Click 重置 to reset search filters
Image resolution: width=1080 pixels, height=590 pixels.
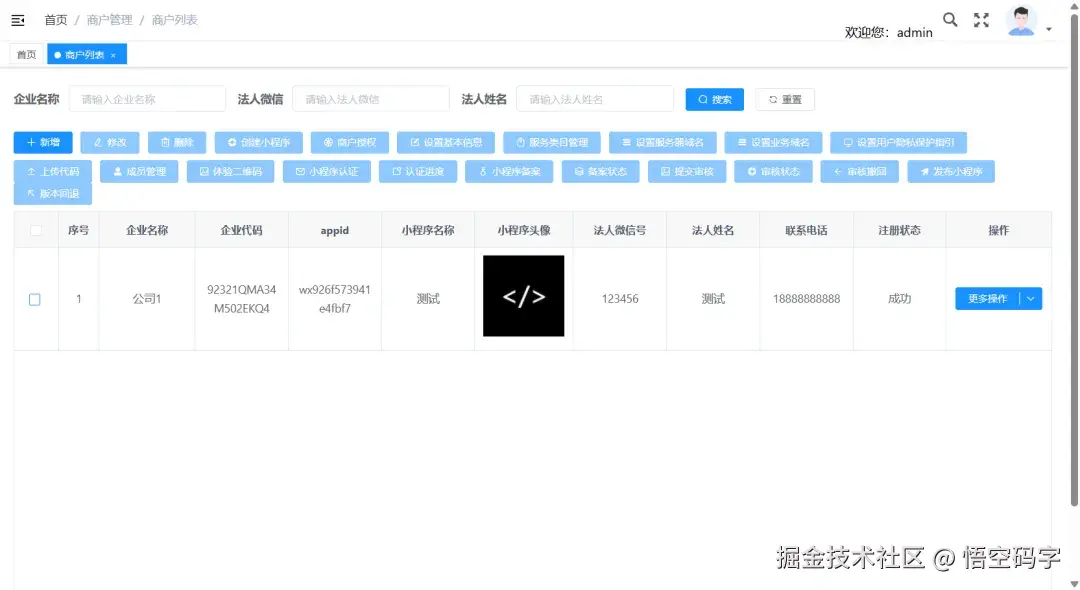[785, 98]
